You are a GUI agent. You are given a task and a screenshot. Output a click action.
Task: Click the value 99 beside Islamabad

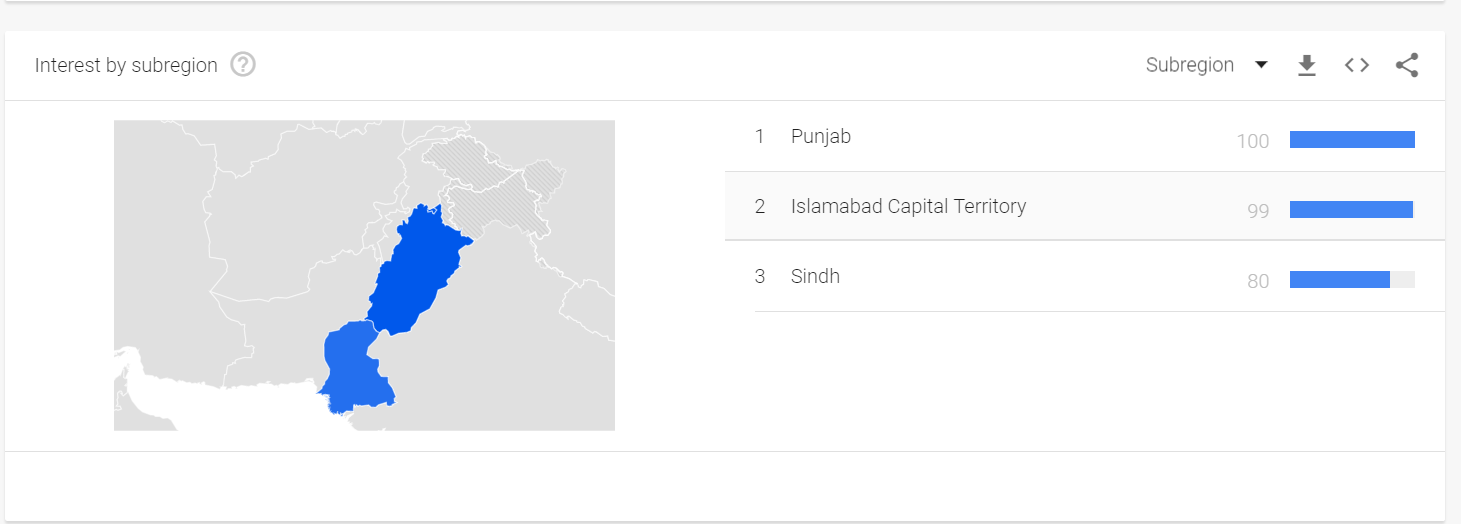point(1258,211)
